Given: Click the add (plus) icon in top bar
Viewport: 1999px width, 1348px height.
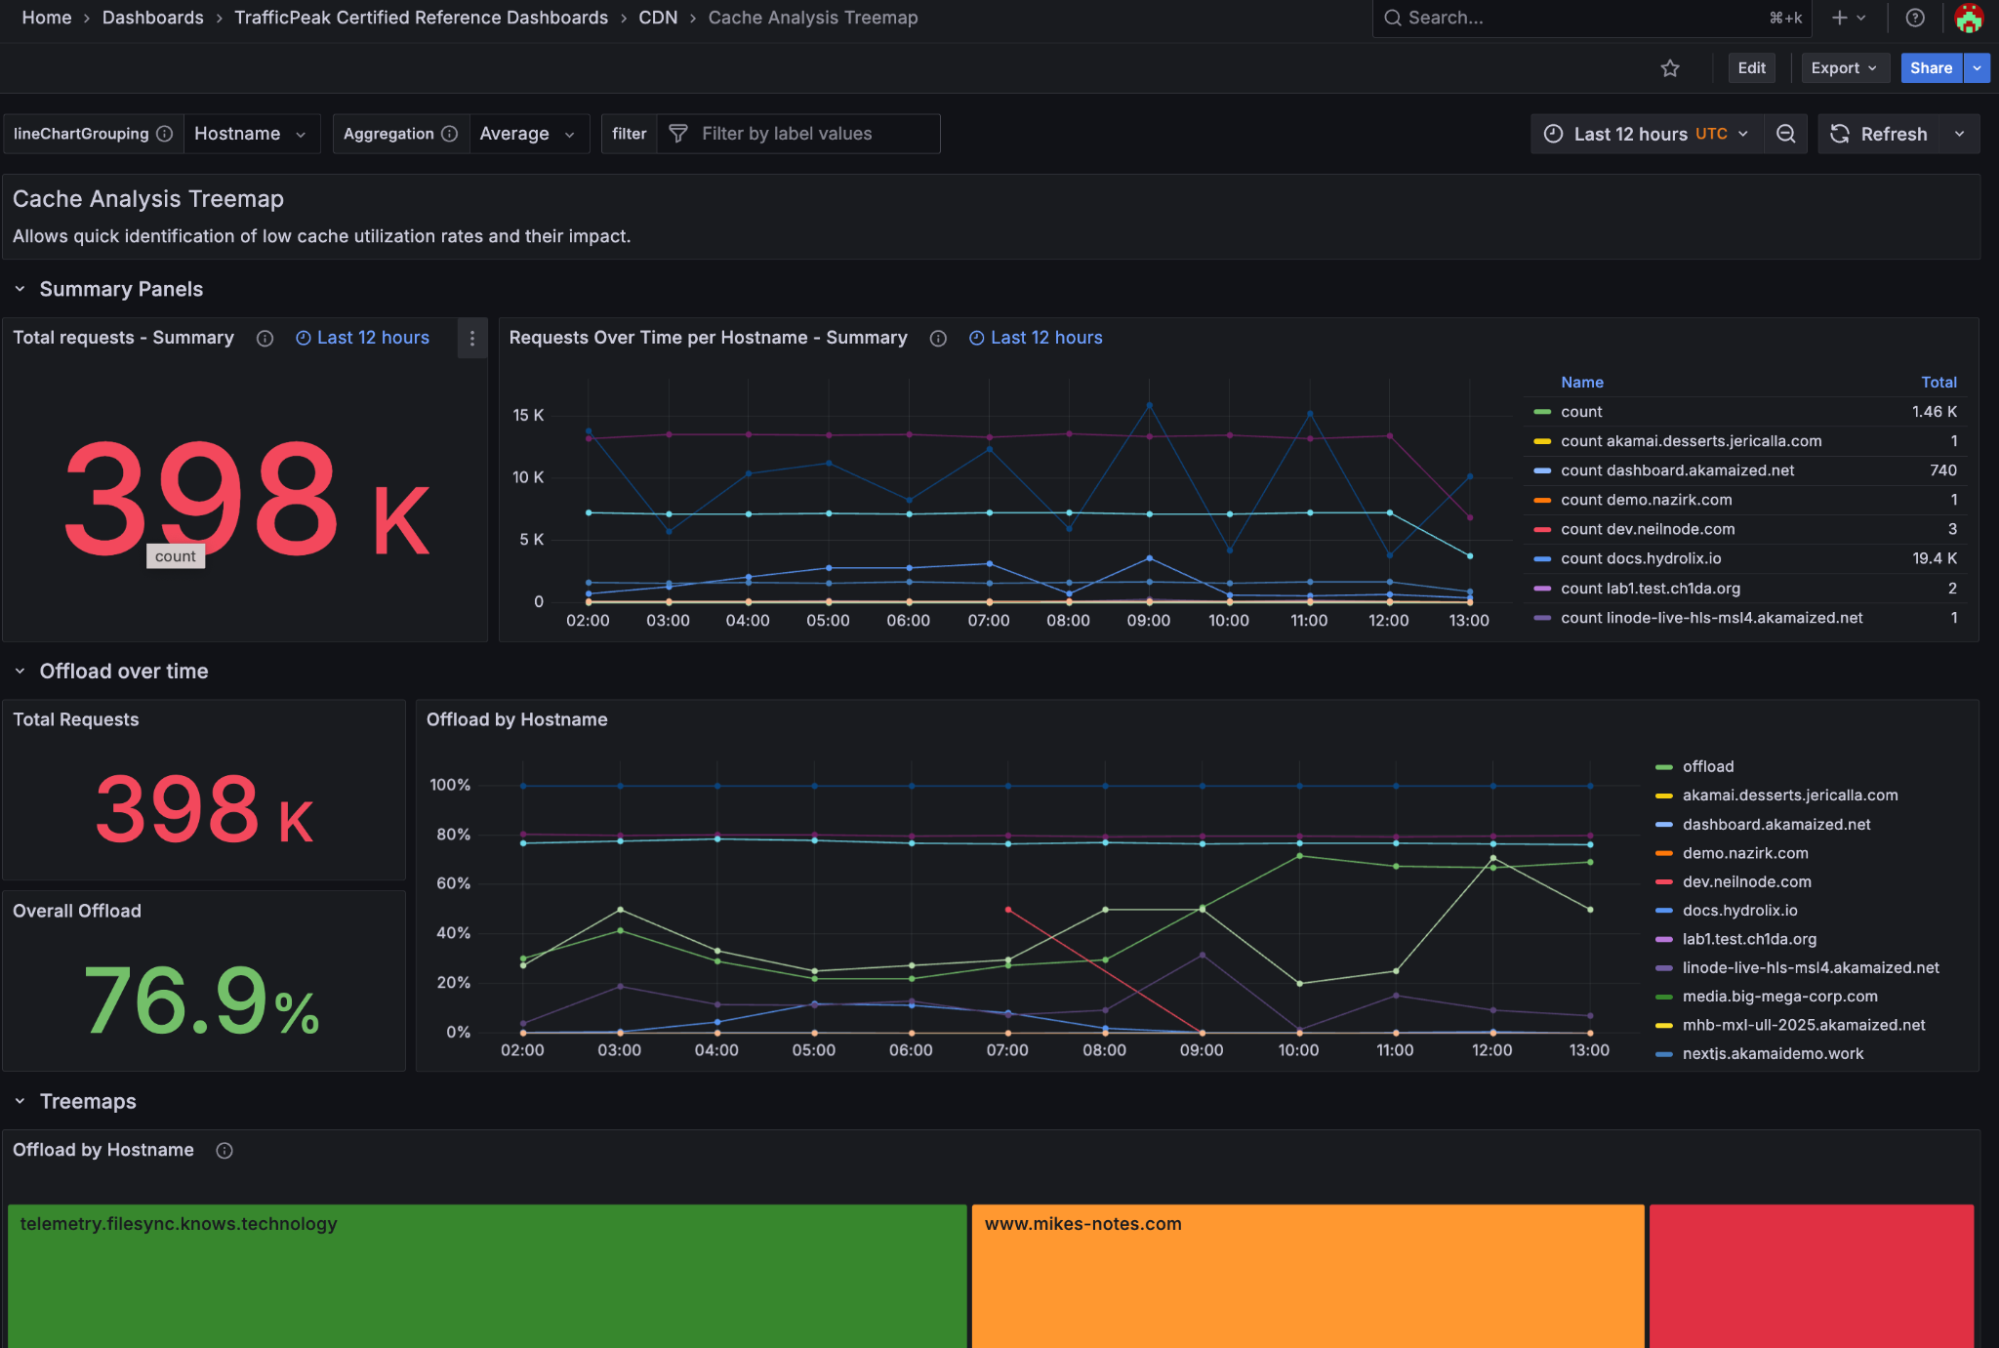Looking at the screenshot, I should point(1838,17).
